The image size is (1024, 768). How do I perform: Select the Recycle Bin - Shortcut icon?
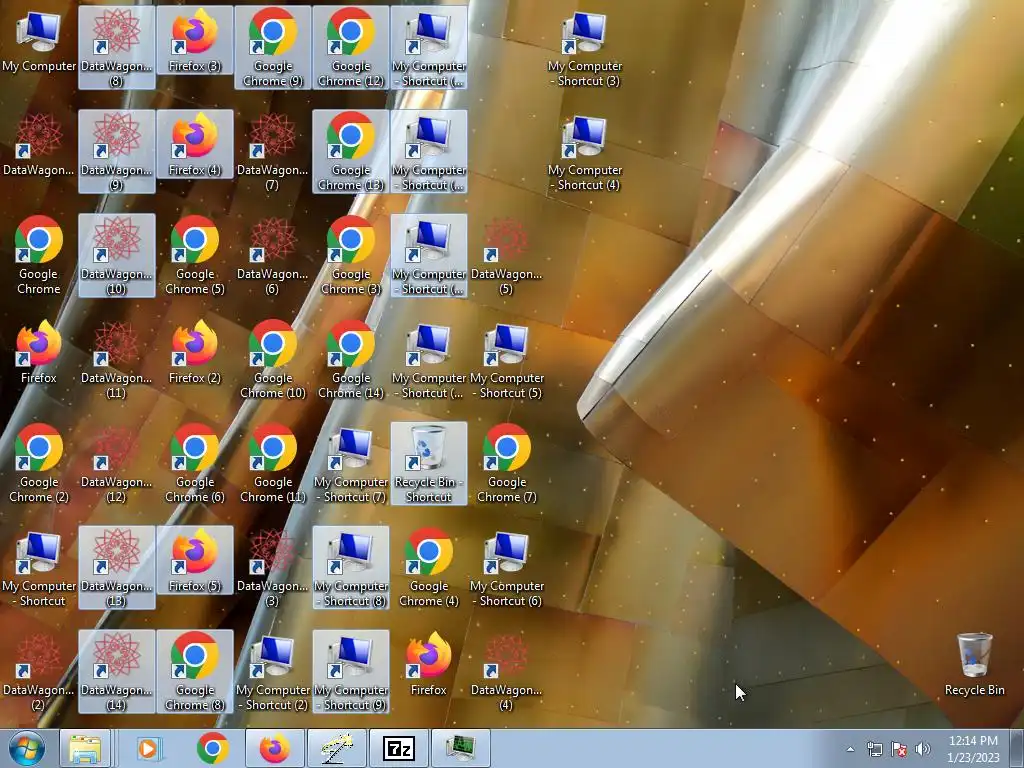pos(429,463)
